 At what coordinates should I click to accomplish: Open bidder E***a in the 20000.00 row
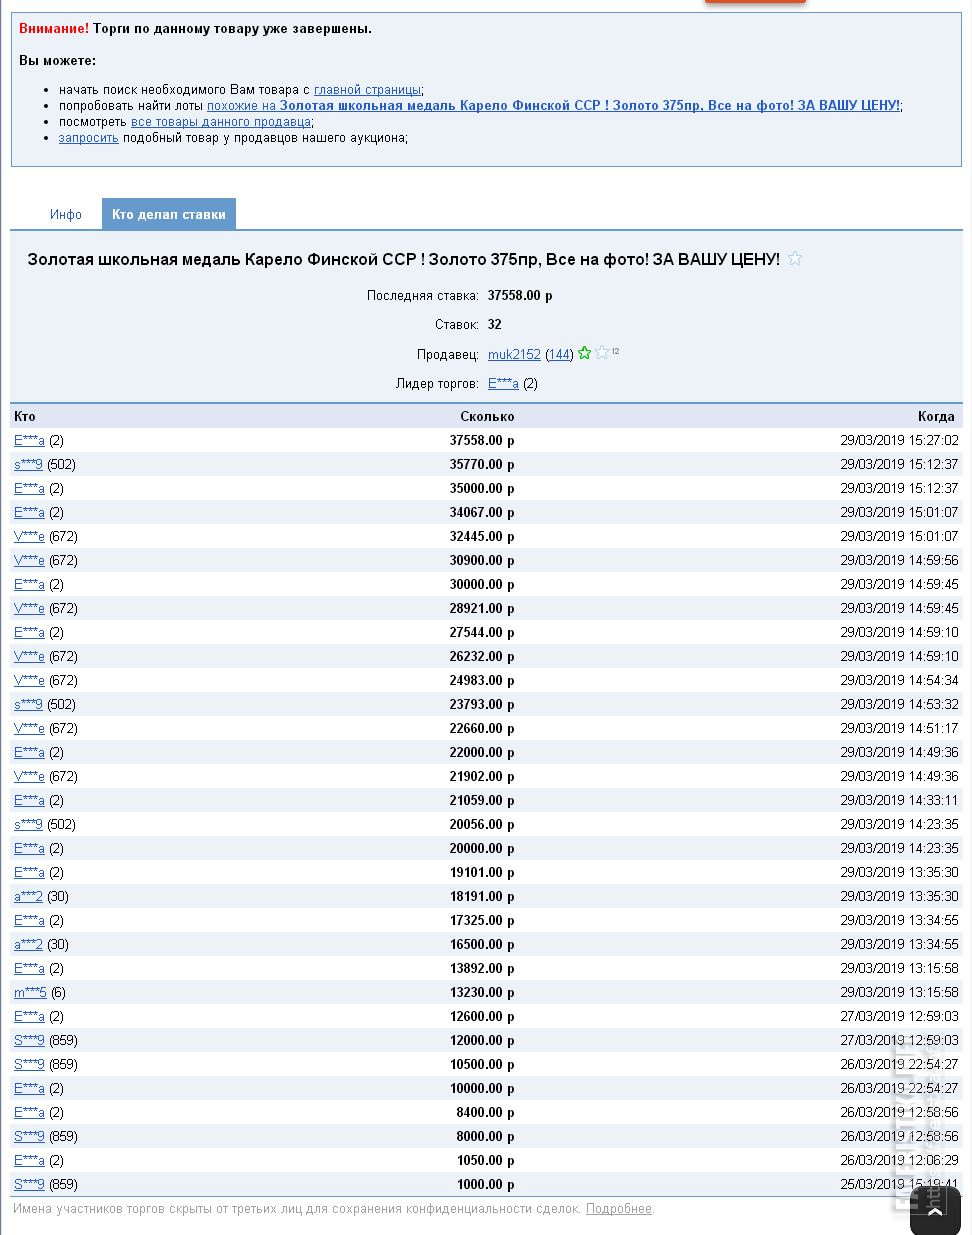[29, 849]
